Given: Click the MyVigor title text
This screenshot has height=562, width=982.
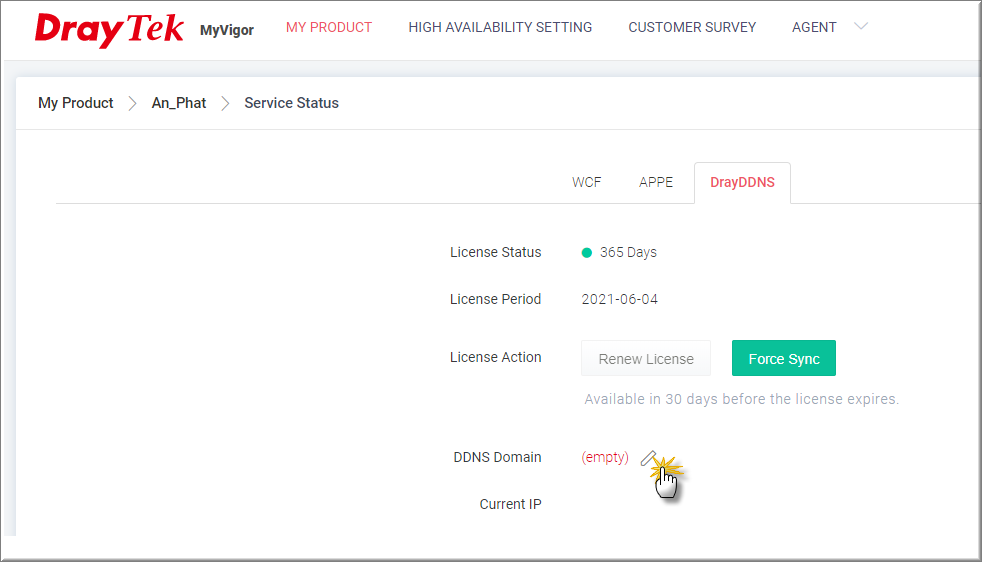Looking at the screenshot, I should 227,30.
